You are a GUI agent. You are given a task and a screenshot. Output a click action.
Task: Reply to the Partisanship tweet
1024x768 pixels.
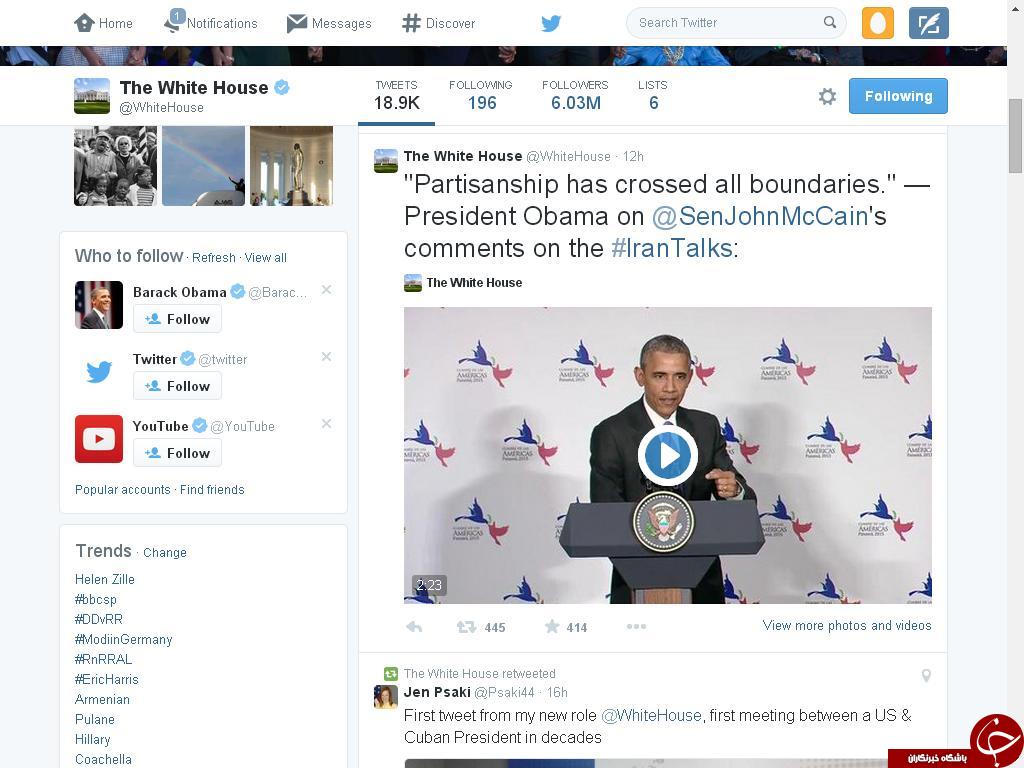point(414,627)
